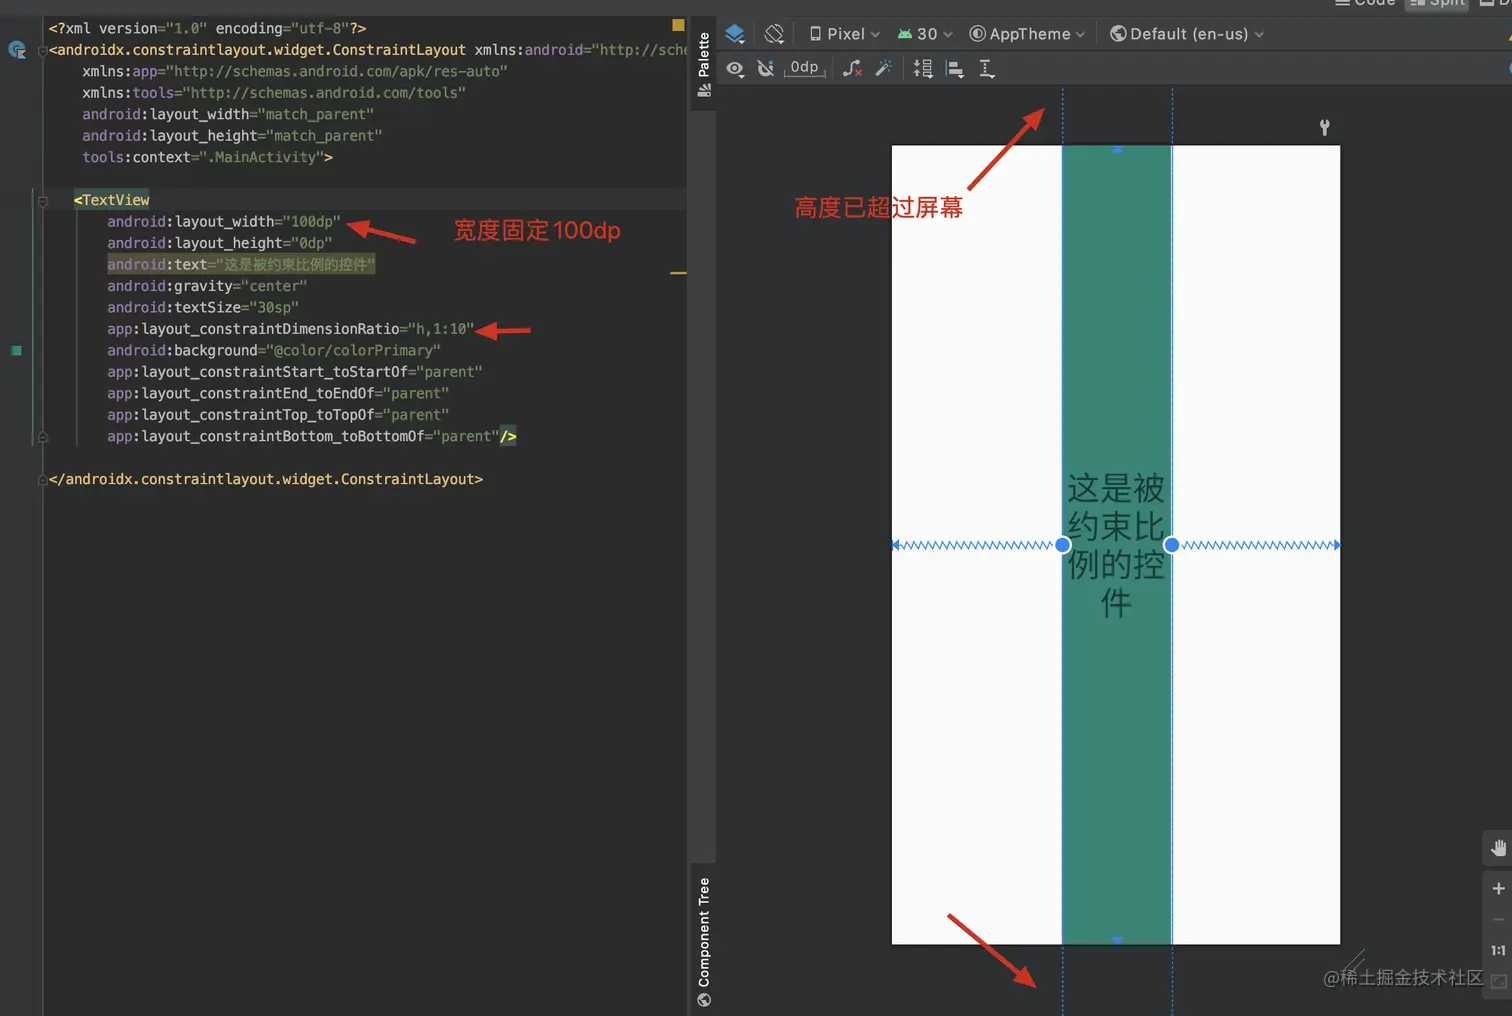1512x1016 pixels.
Task: Click the Clear All Constraints icon
Action: [852, 68]
